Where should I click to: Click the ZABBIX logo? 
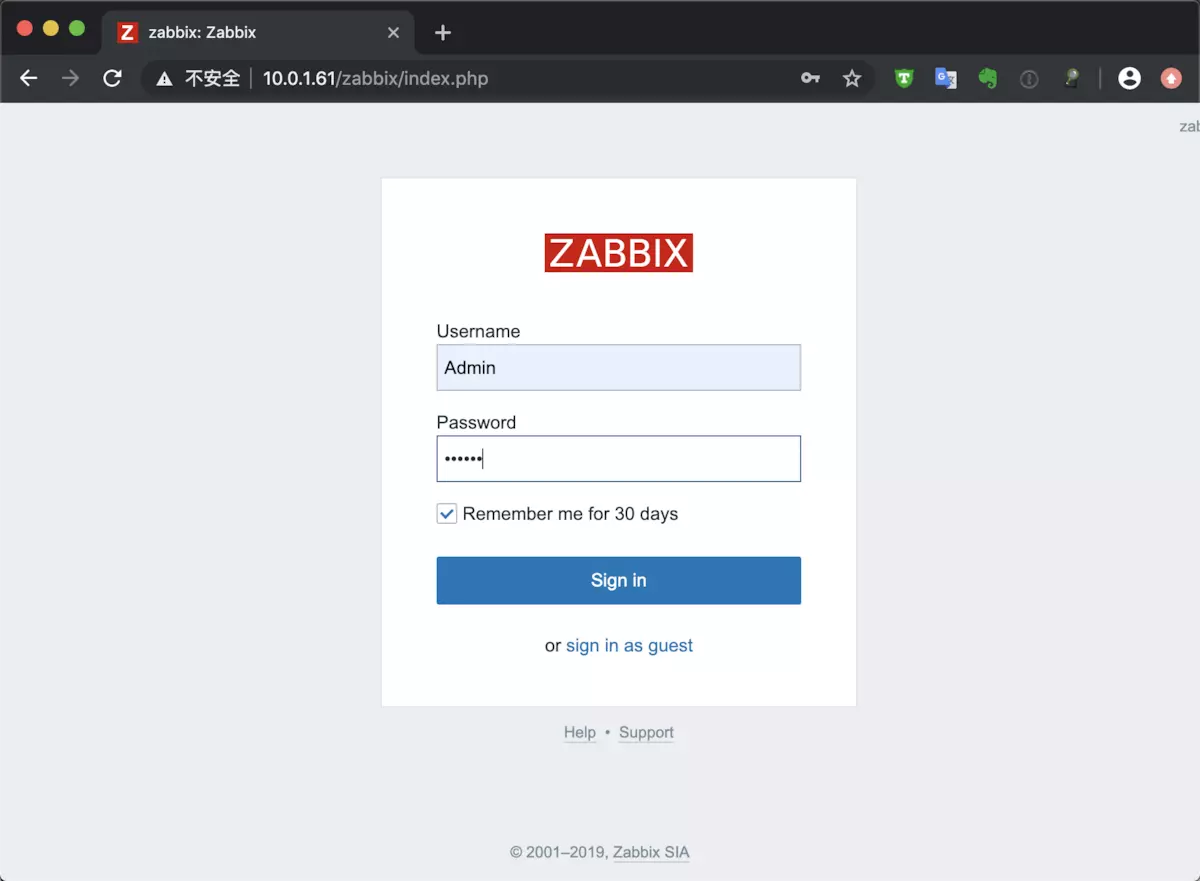point(618,253)
